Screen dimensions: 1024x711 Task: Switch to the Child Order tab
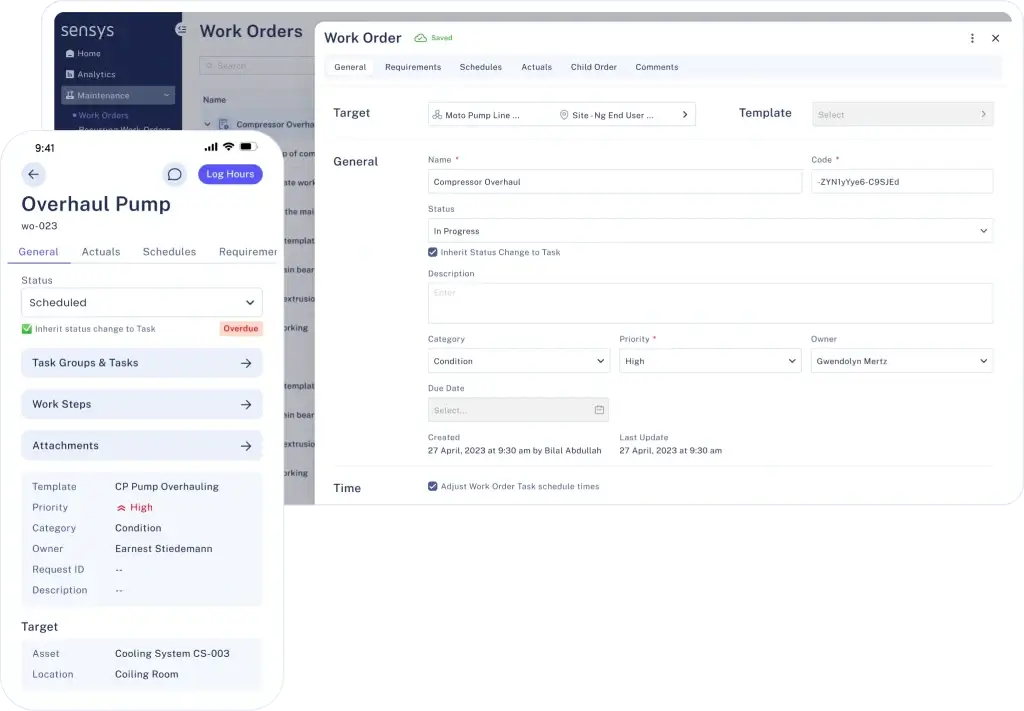593,67
